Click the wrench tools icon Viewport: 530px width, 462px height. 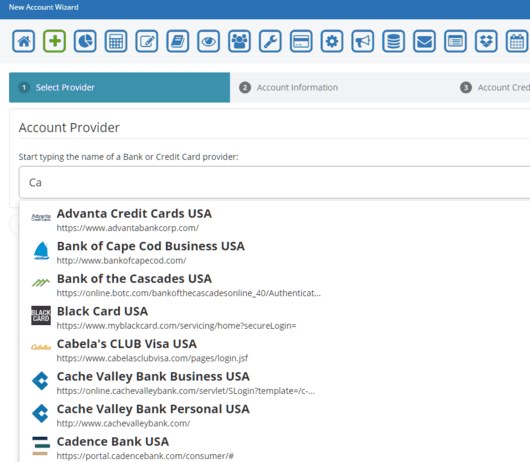pos(270,41)
